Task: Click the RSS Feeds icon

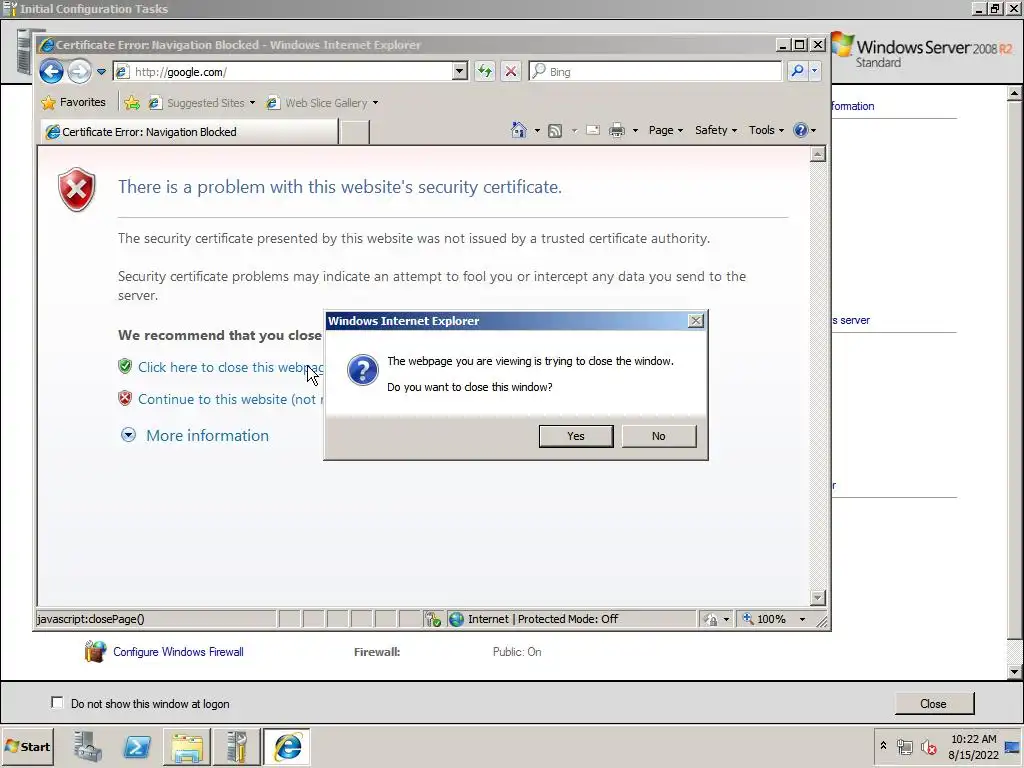Action: pyautogui.click(x=555, y=131)
